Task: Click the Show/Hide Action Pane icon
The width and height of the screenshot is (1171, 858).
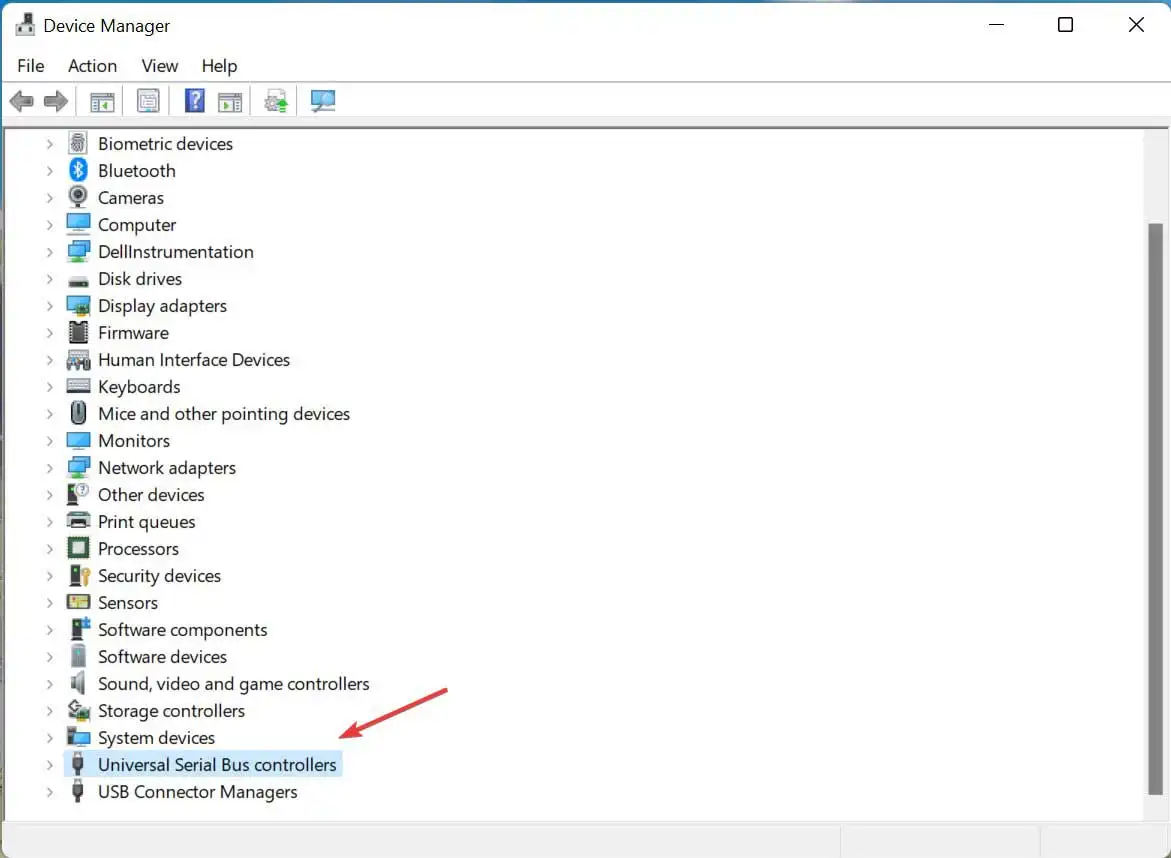Action: click(230, 101)
